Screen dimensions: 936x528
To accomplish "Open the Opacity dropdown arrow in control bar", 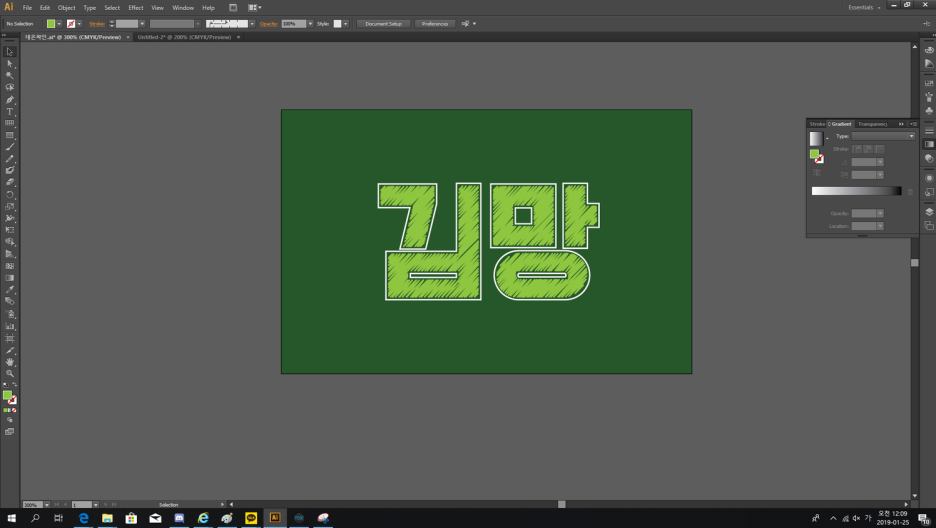I will [x=310, y=23].
